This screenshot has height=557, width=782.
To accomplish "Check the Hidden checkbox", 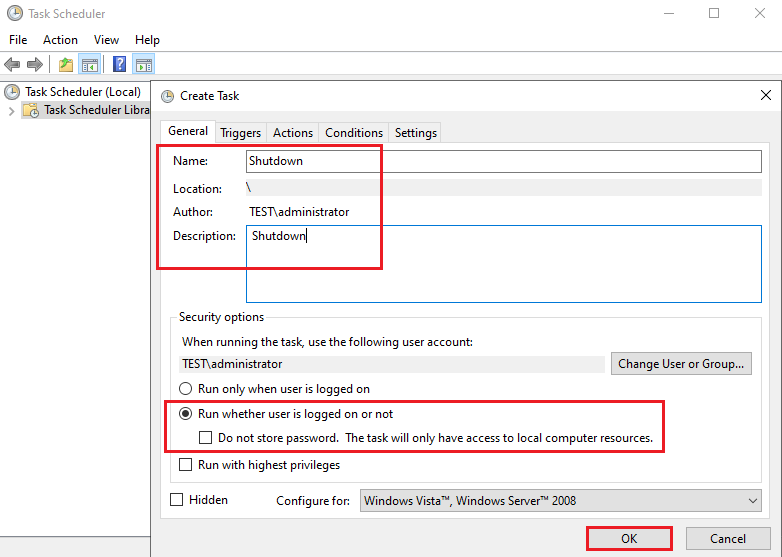I will (x=177, y=500).
